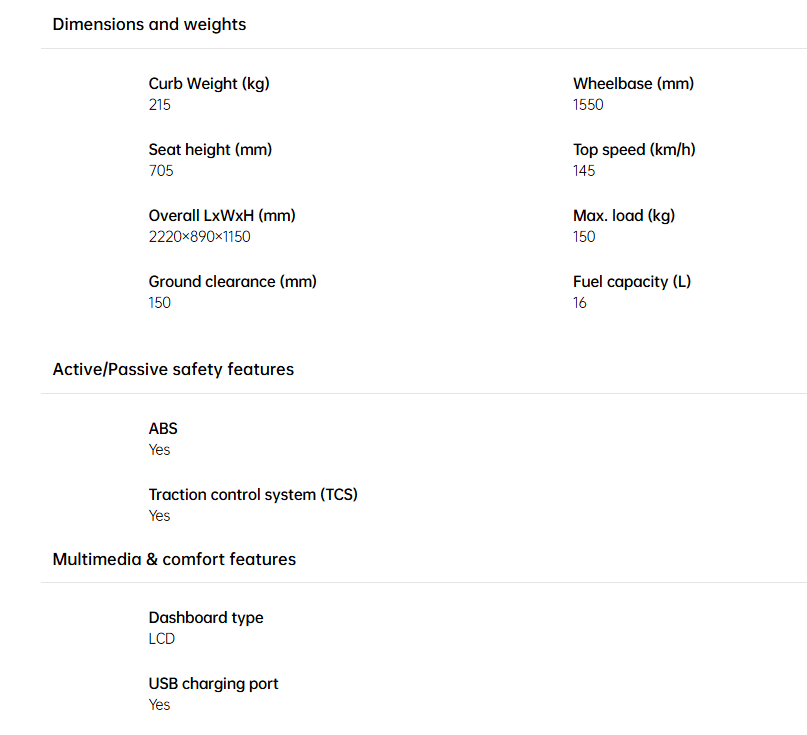This screenshot has height=735, width=807.
Task: Click the 2220×890×1150 dimensions value
Action: click(x=199, y=237)
